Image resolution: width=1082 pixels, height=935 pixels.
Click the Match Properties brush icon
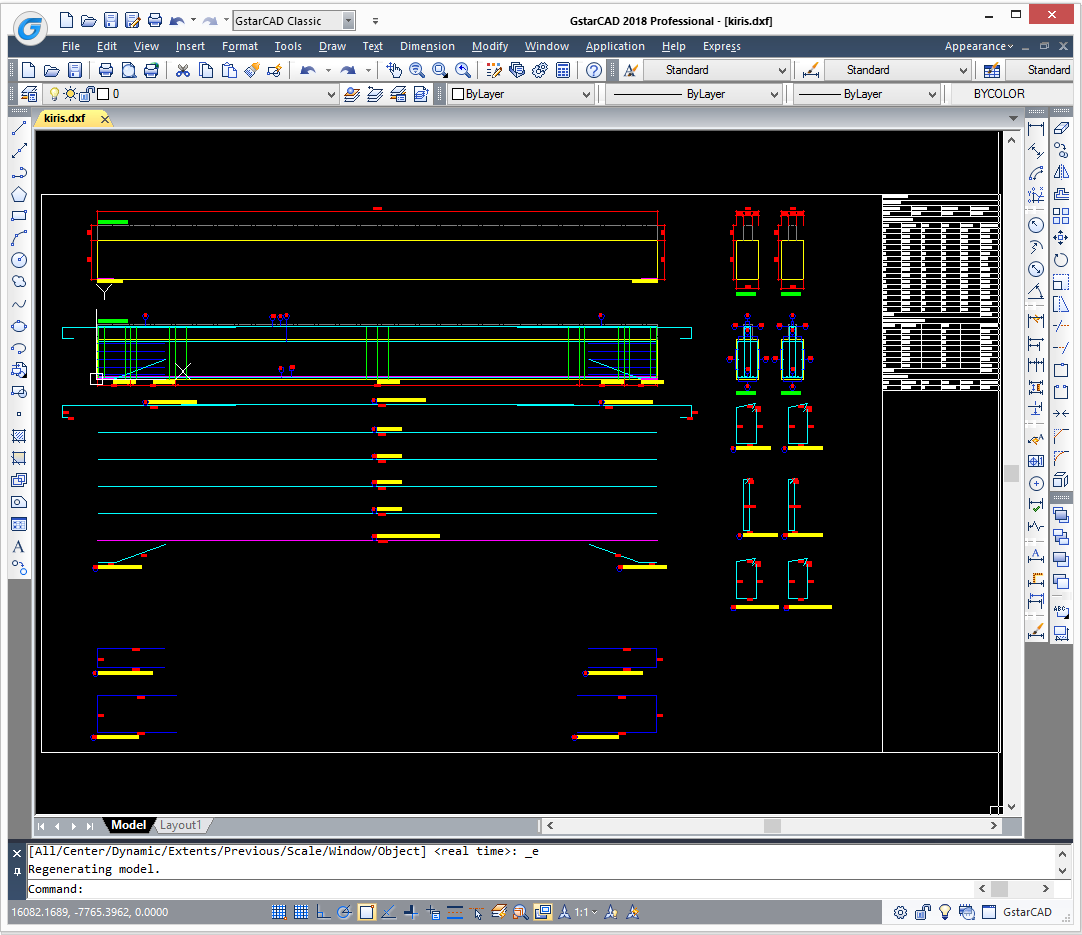click(x=252, y=70)
